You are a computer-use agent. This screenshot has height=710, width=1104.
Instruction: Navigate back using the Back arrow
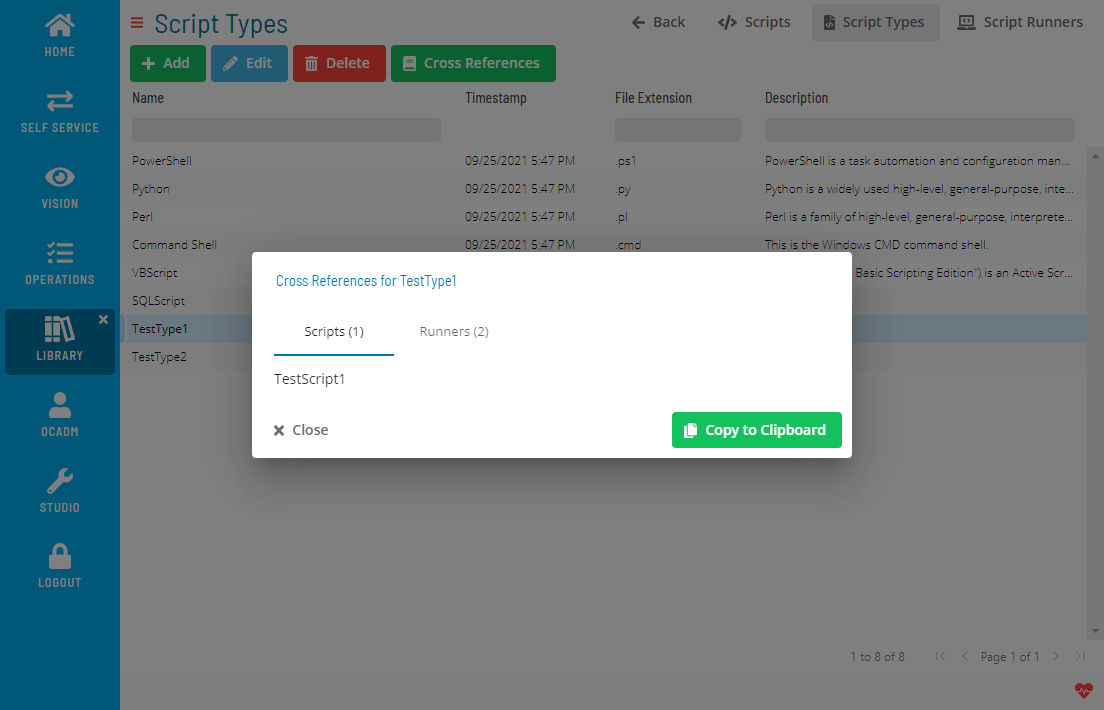coord(657,21)
